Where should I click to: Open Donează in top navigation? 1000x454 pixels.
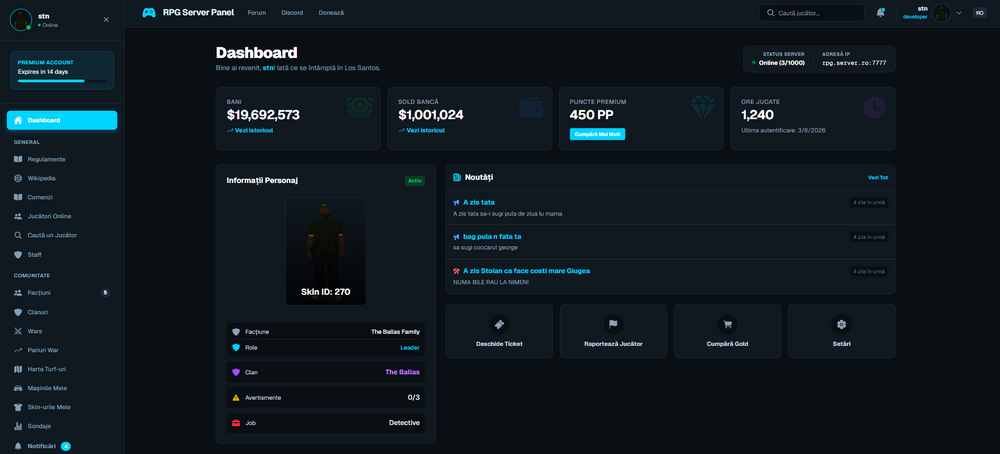[x=331, y=13]
